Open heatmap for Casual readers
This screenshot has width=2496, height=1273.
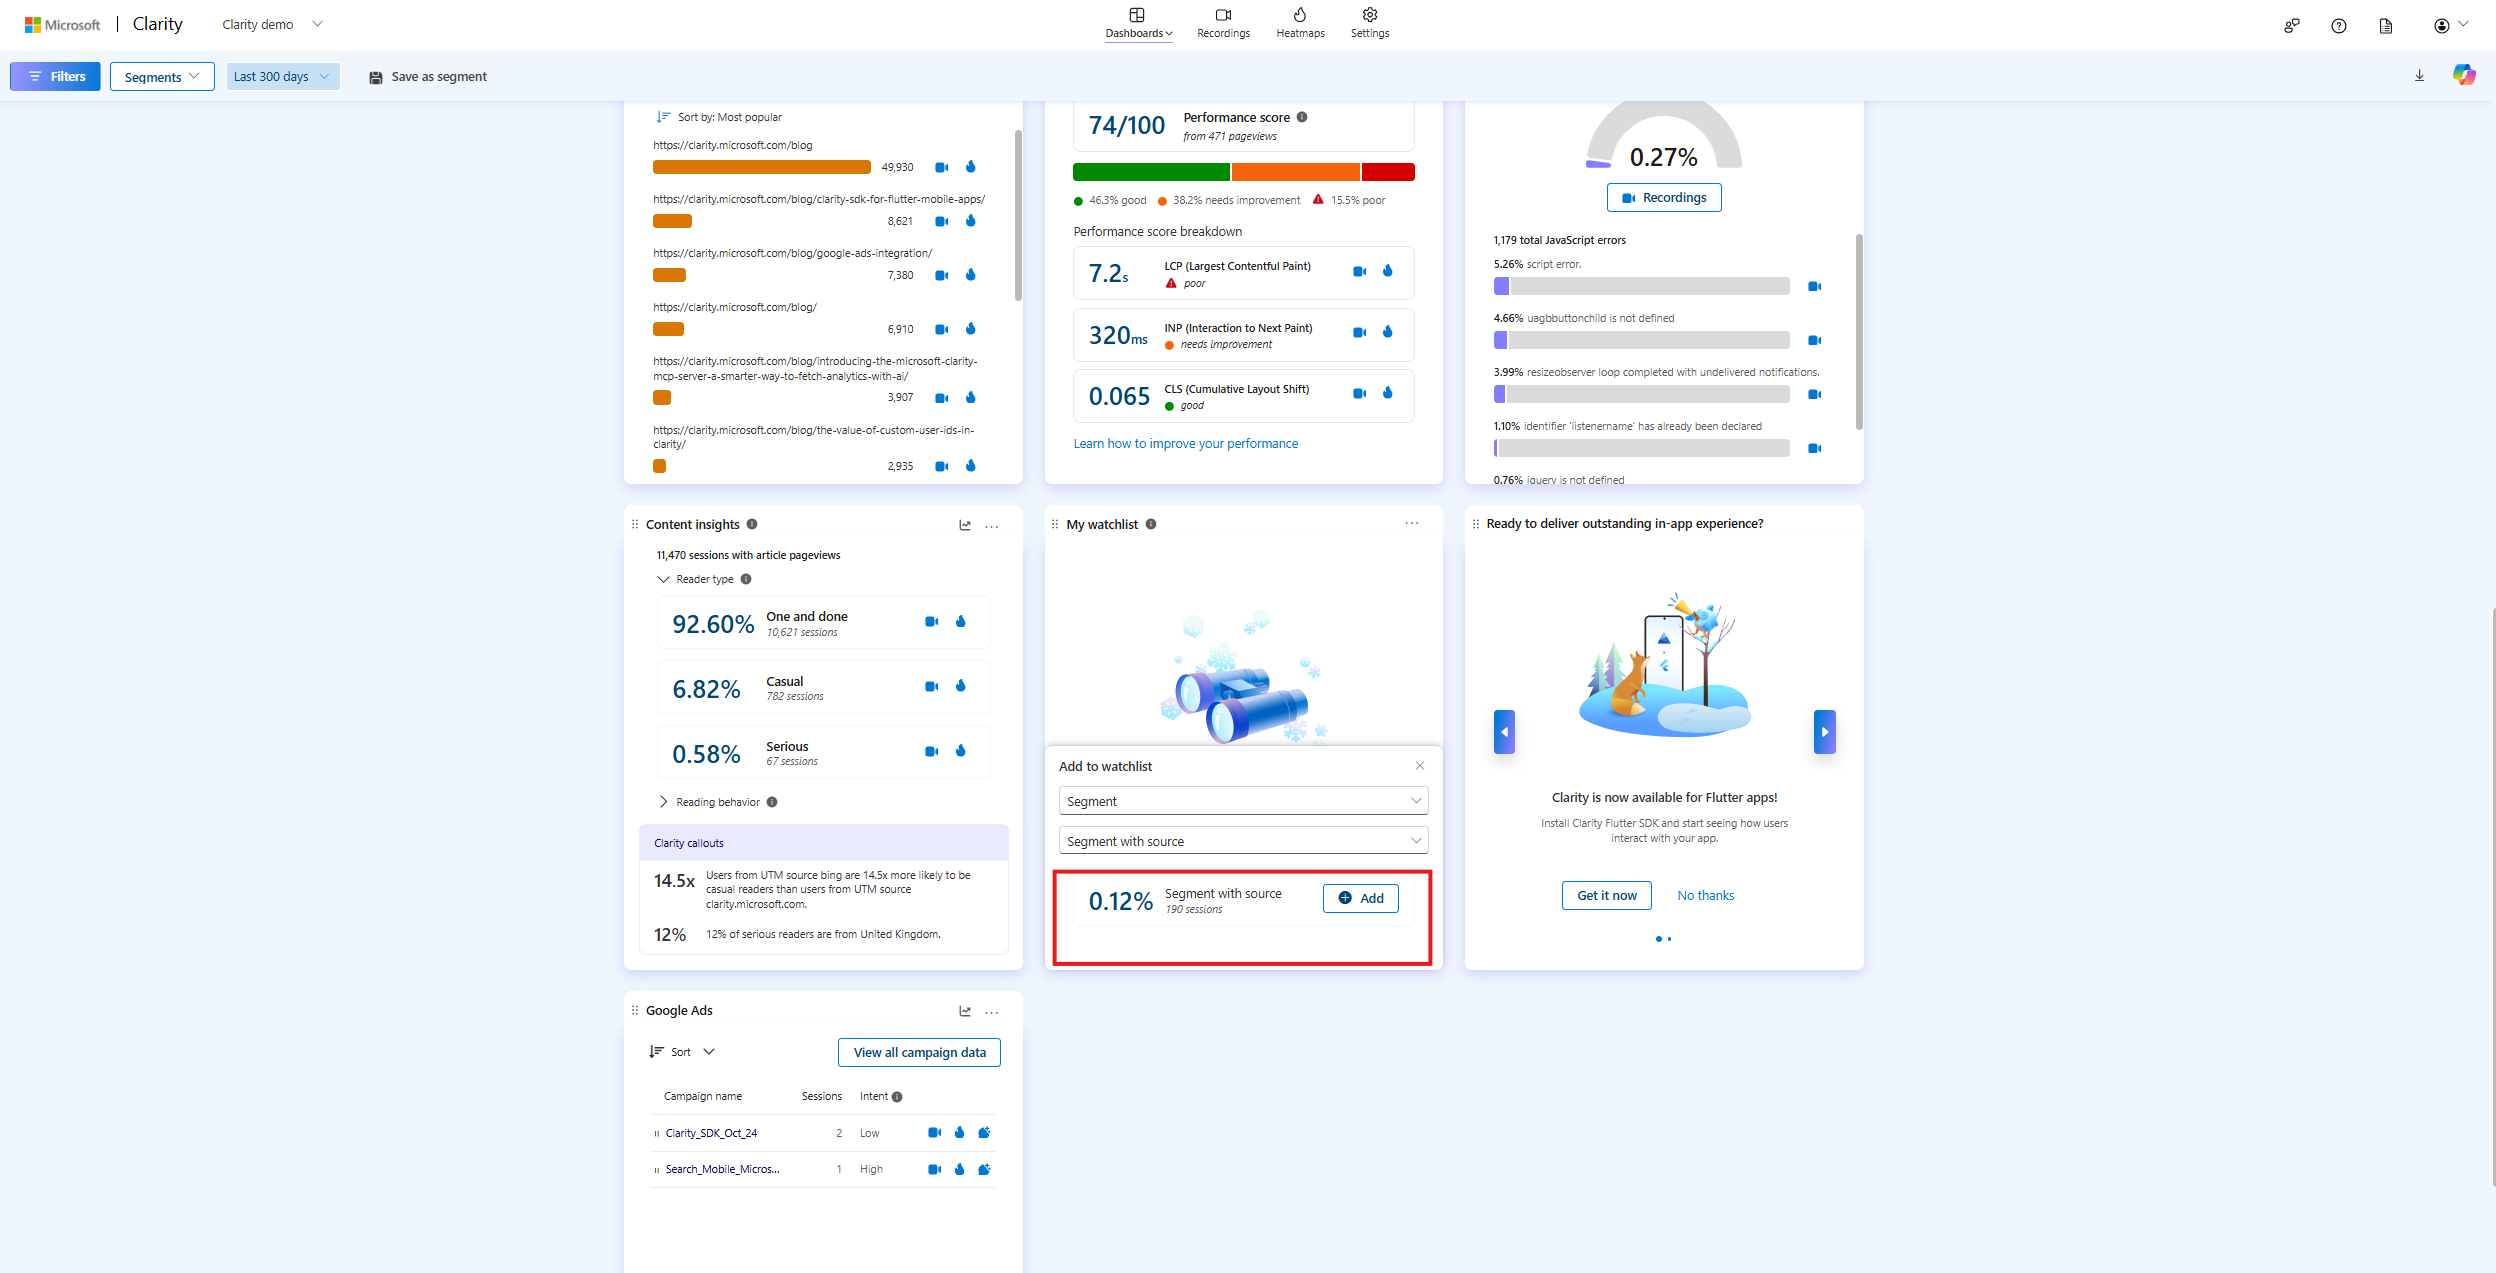[960, 686]
